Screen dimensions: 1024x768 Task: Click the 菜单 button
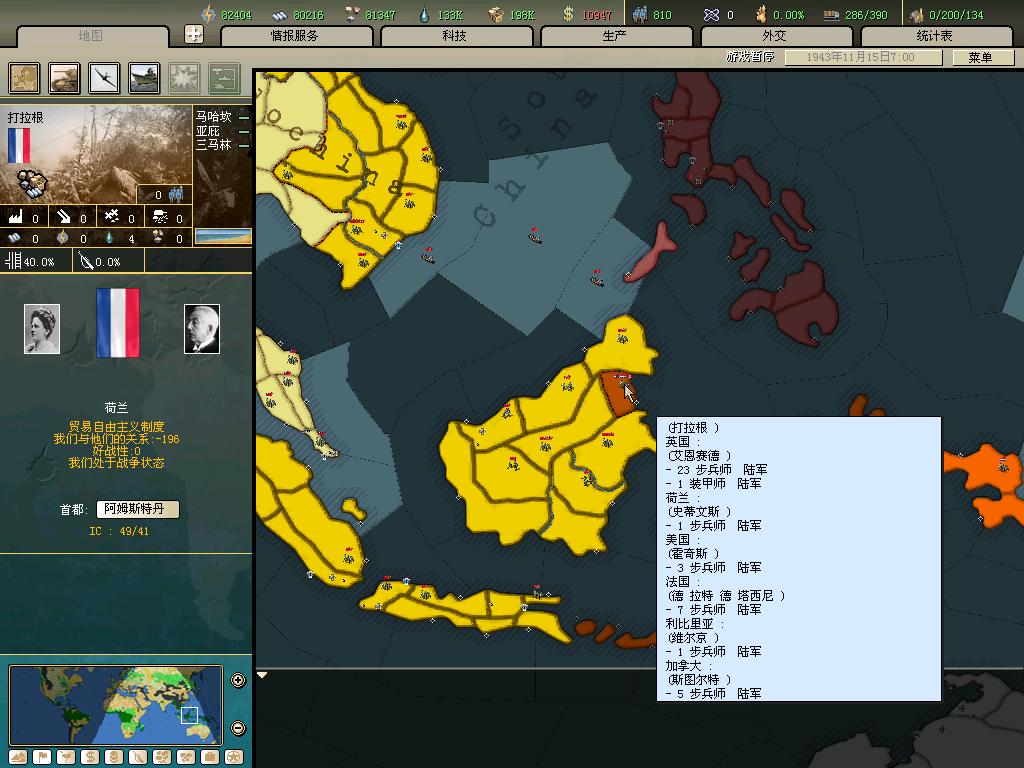pos(979,57)
